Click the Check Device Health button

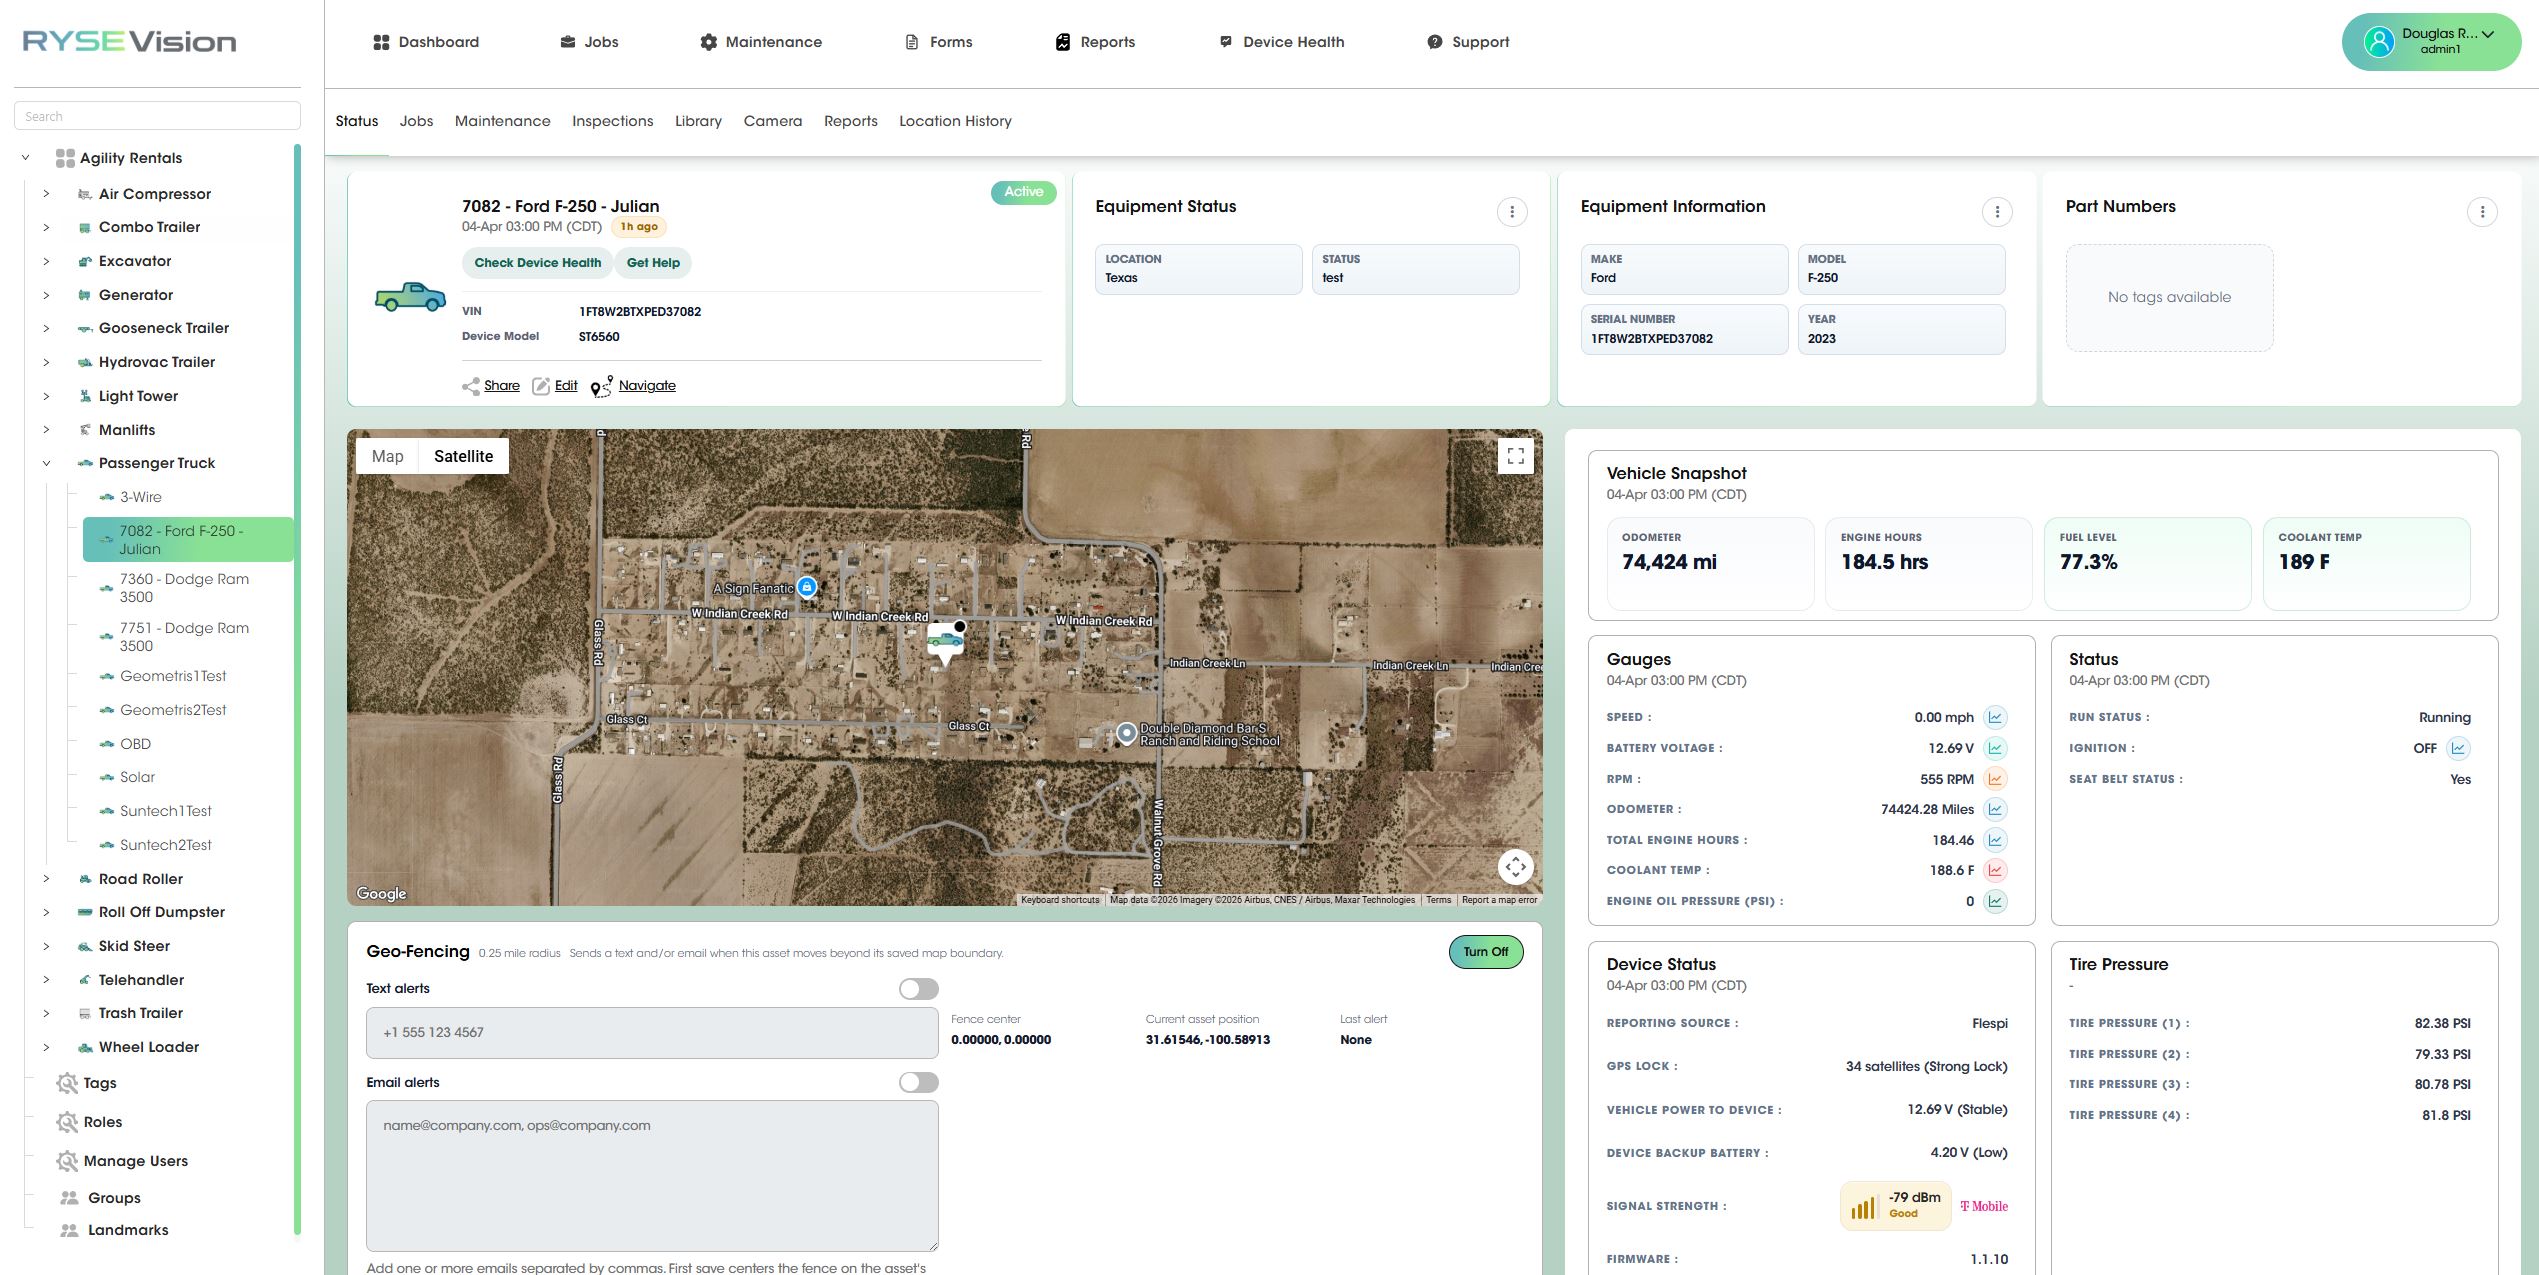tap(537, 262)
